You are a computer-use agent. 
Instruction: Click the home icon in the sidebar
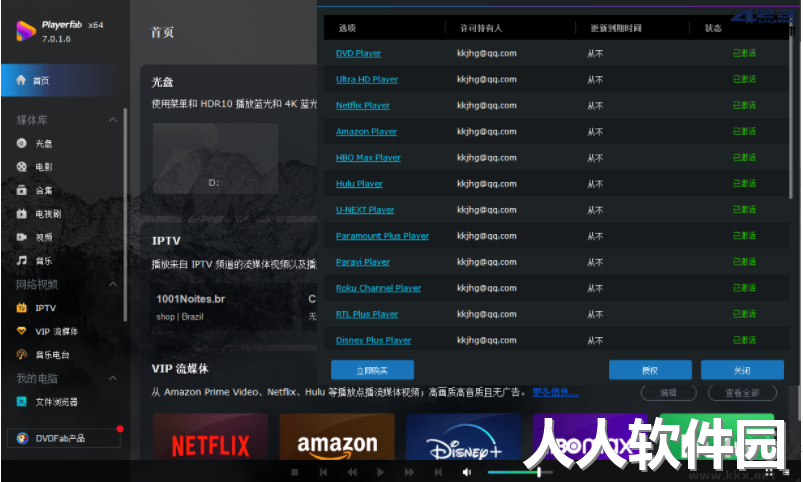tap(21, 80)
